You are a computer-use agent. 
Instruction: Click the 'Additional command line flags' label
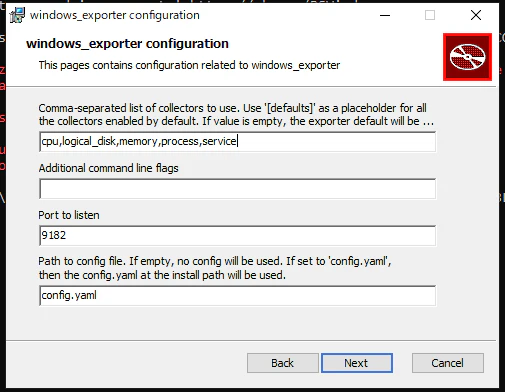[109, 168]
